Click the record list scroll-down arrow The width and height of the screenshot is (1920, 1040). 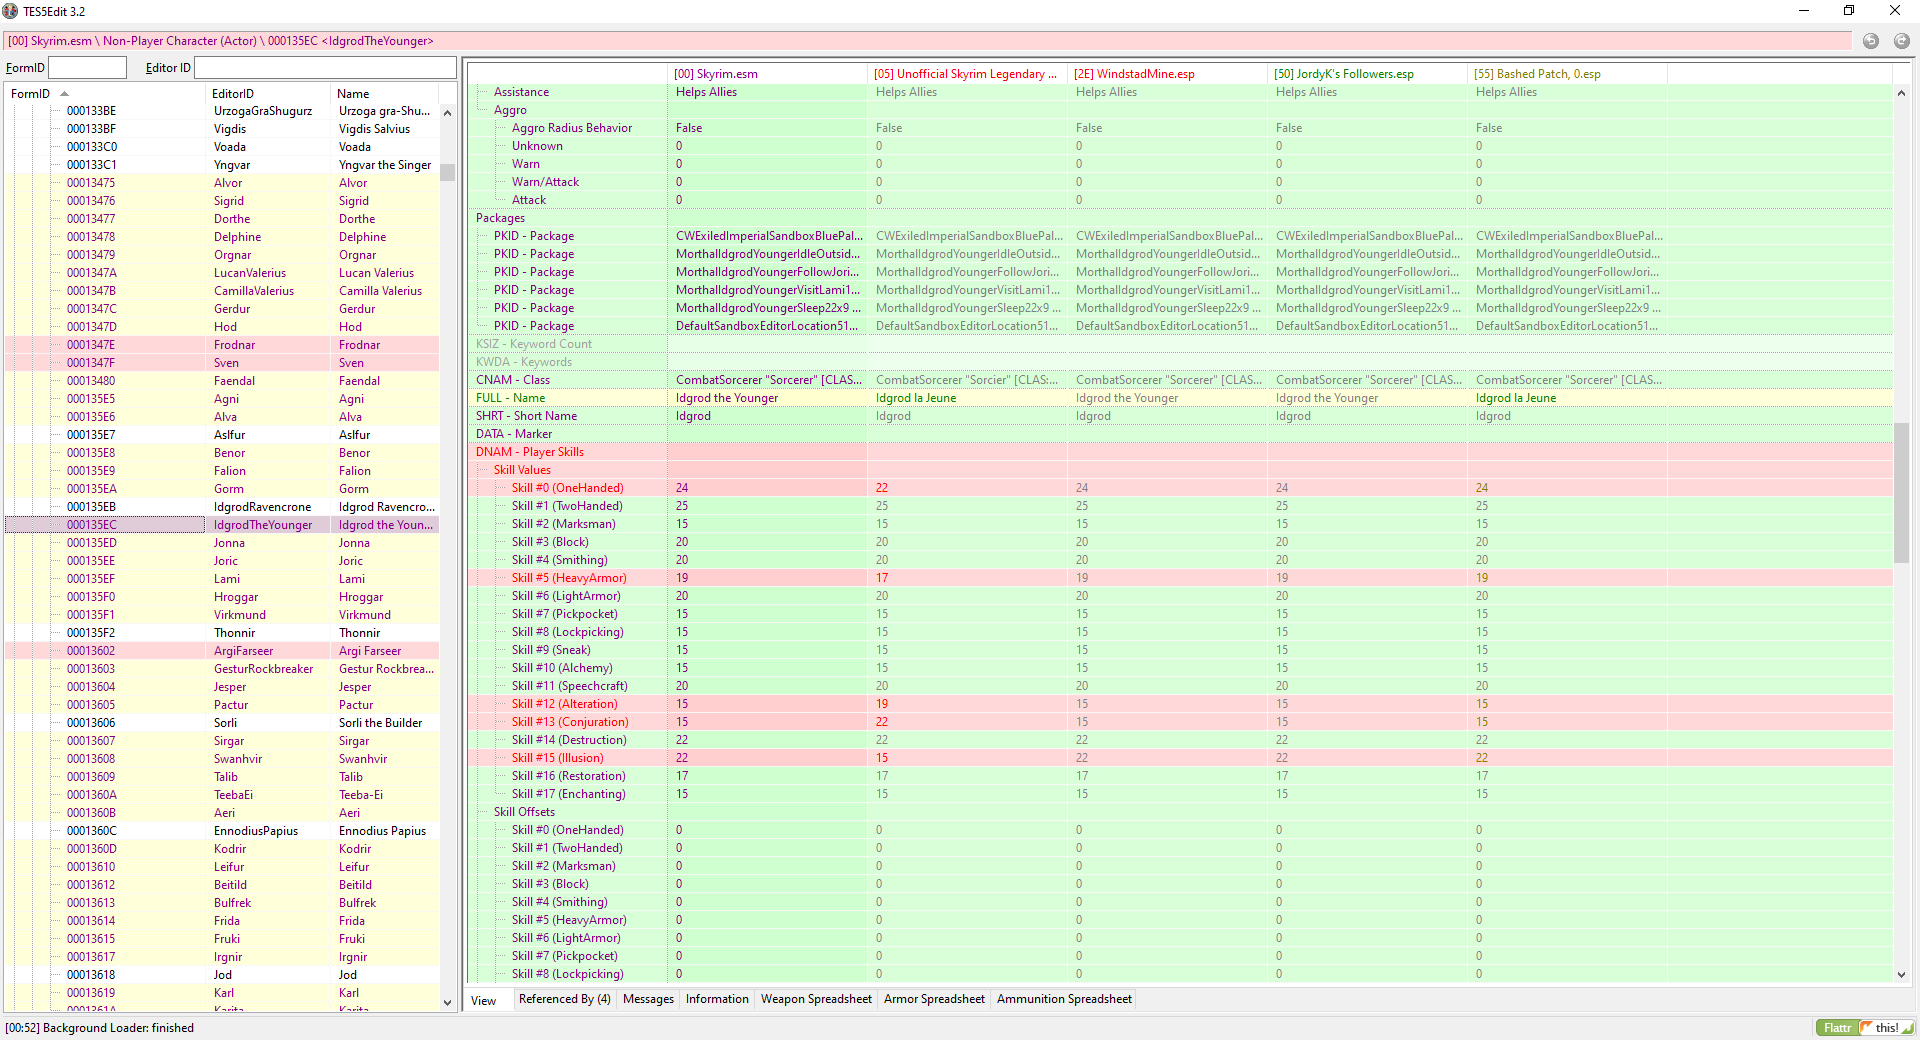[447, 1002]
